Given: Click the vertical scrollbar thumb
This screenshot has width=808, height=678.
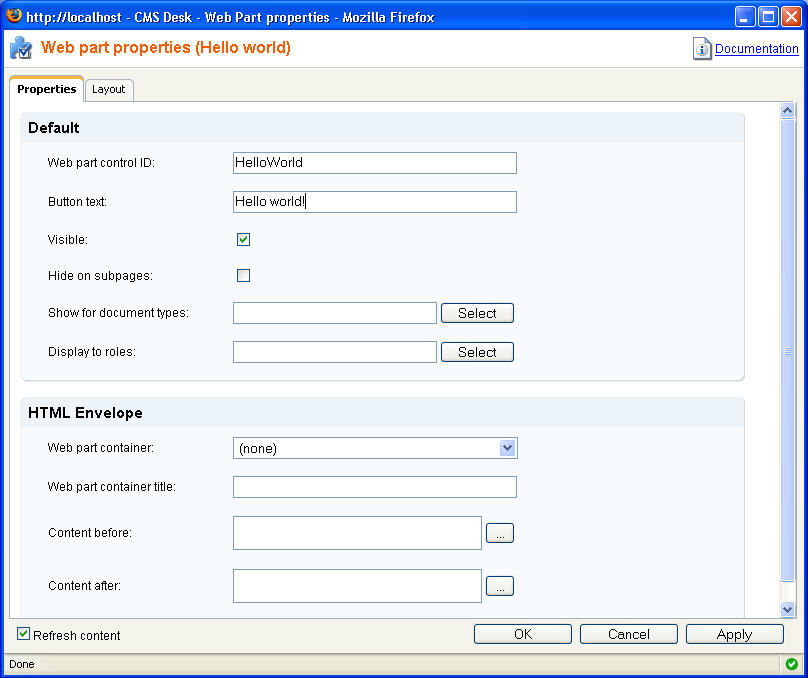Looking at the screenshot, I should 787,350.
